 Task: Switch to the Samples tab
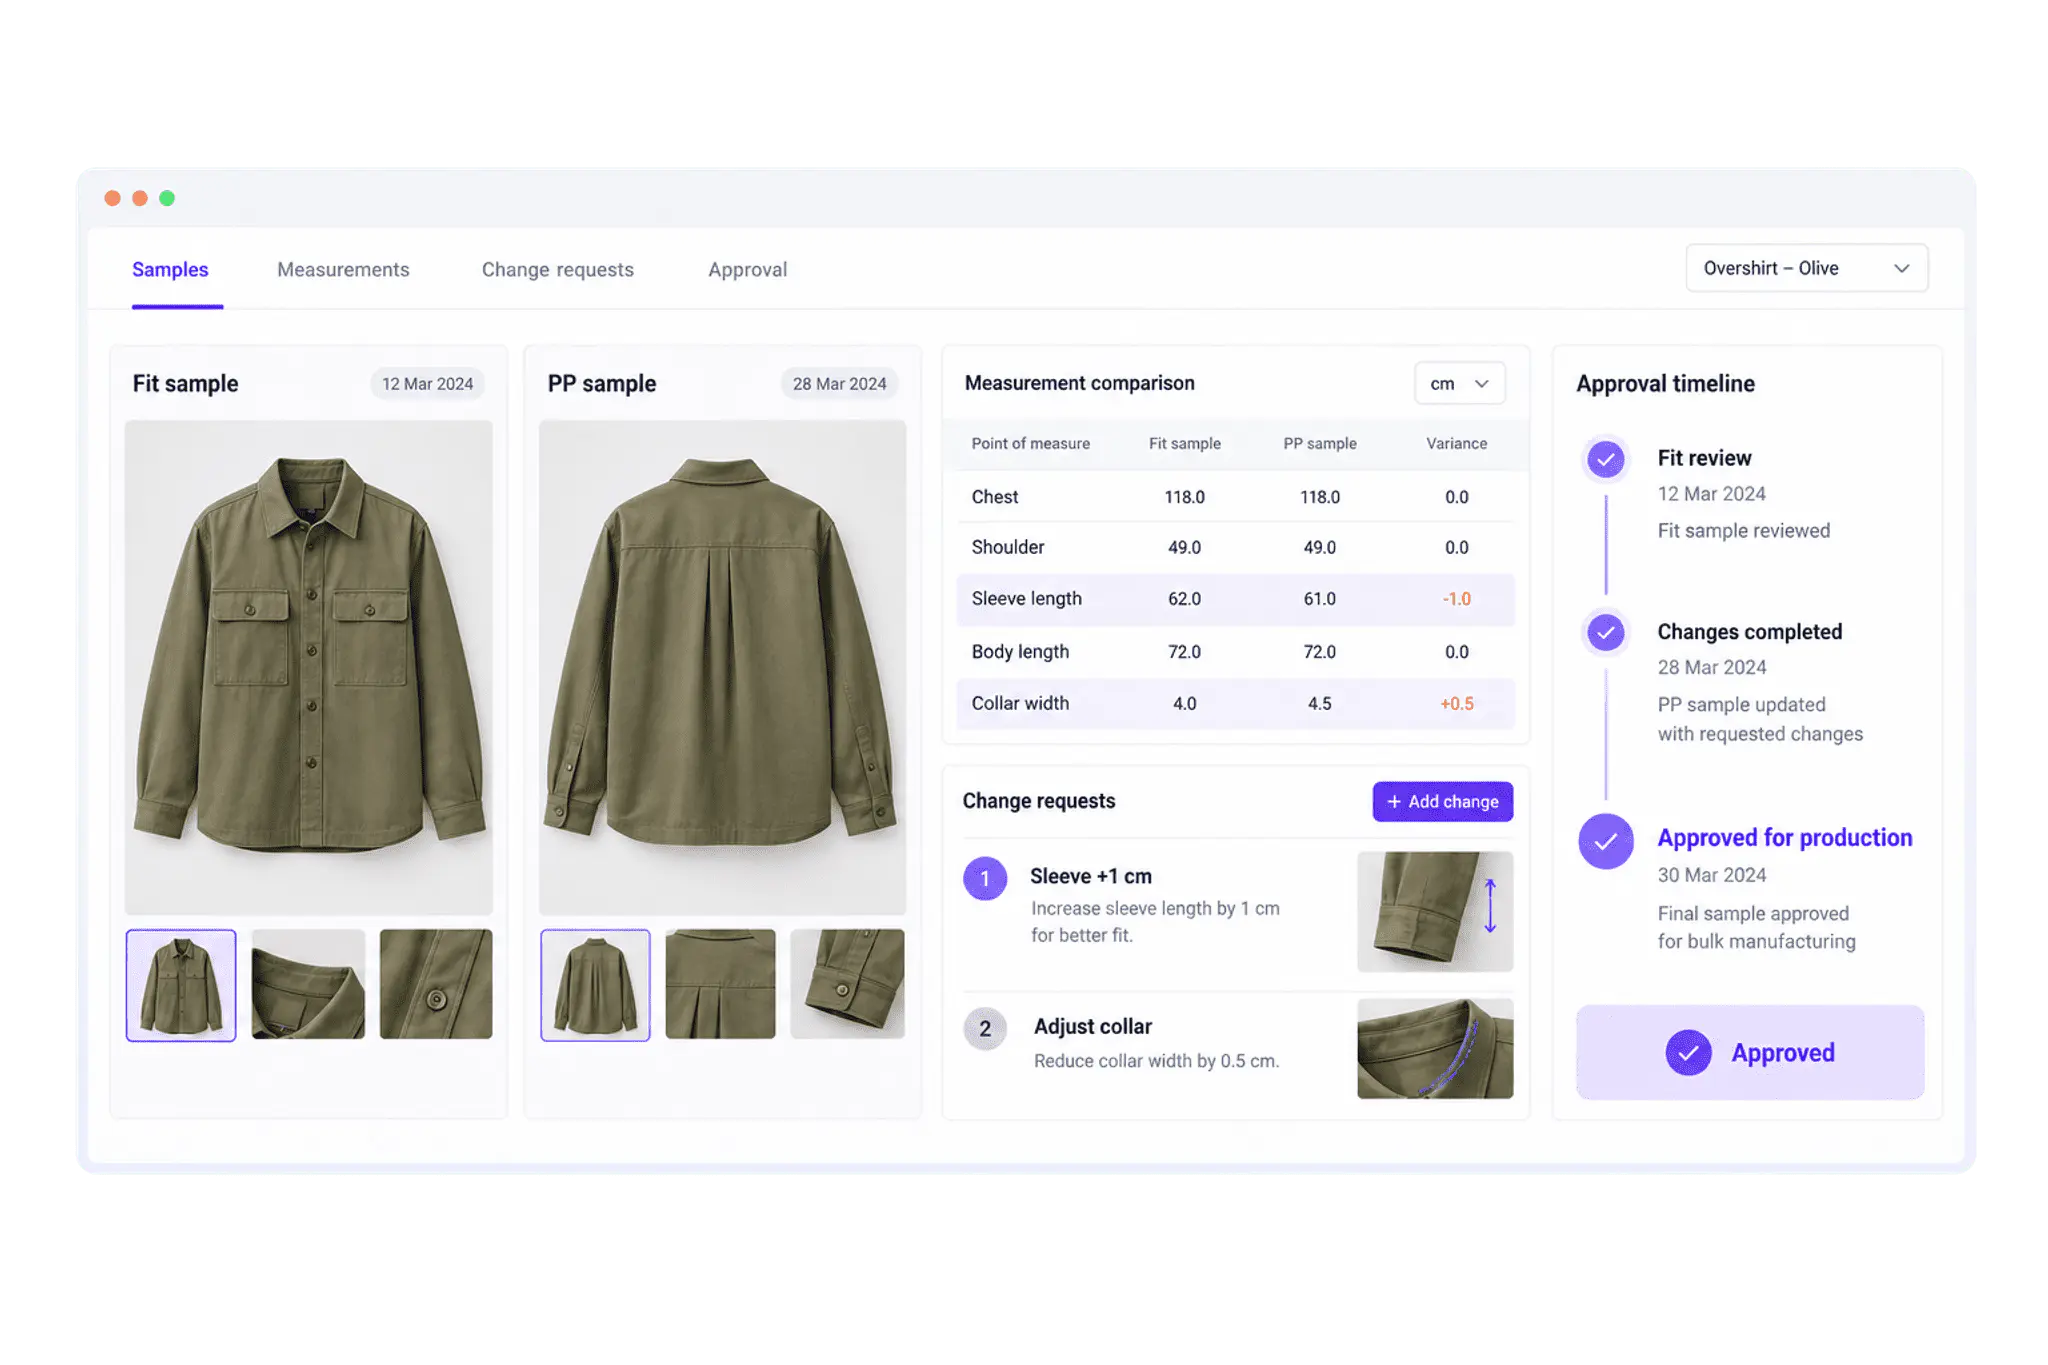[x=170, y=270]
